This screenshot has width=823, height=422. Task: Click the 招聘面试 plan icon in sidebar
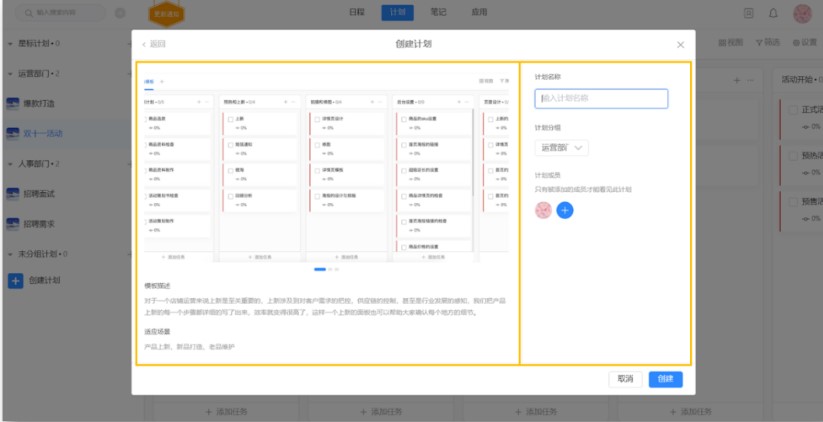(x=14, y=193)
